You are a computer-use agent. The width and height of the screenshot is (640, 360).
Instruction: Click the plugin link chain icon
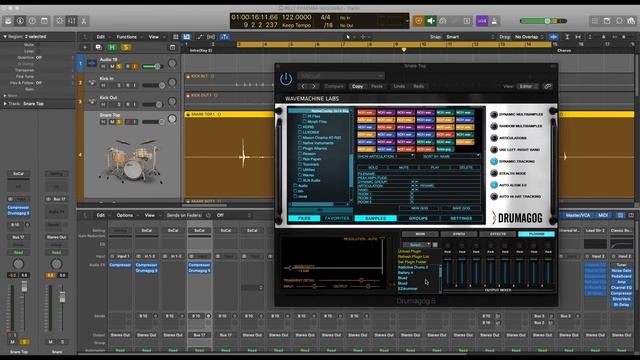[x=548, y=86]
